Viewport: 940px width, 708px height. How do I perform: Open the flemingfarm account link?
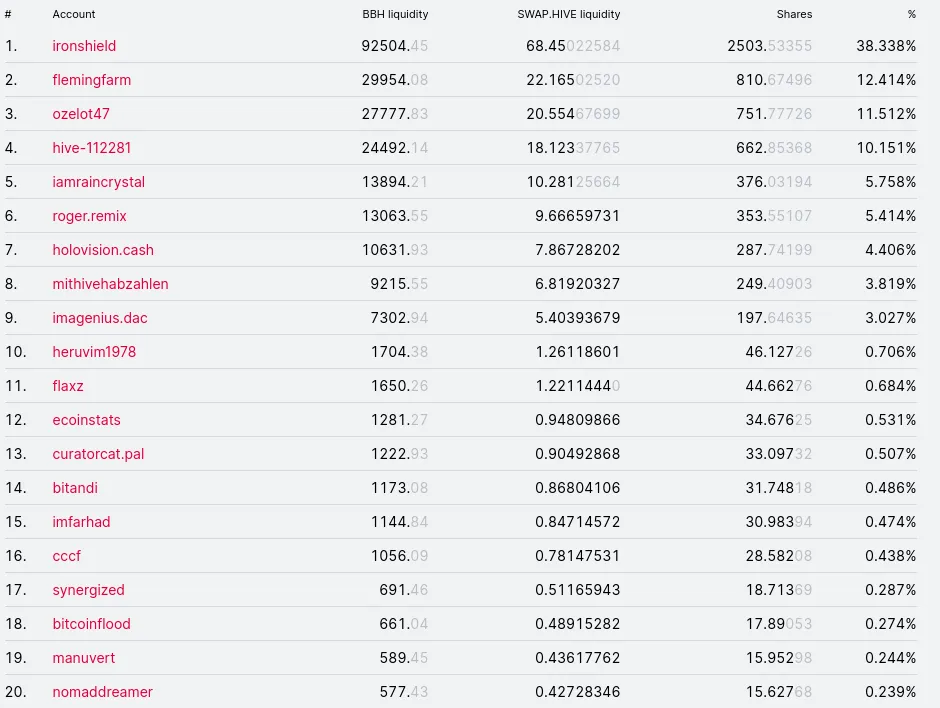coord(91,80)
